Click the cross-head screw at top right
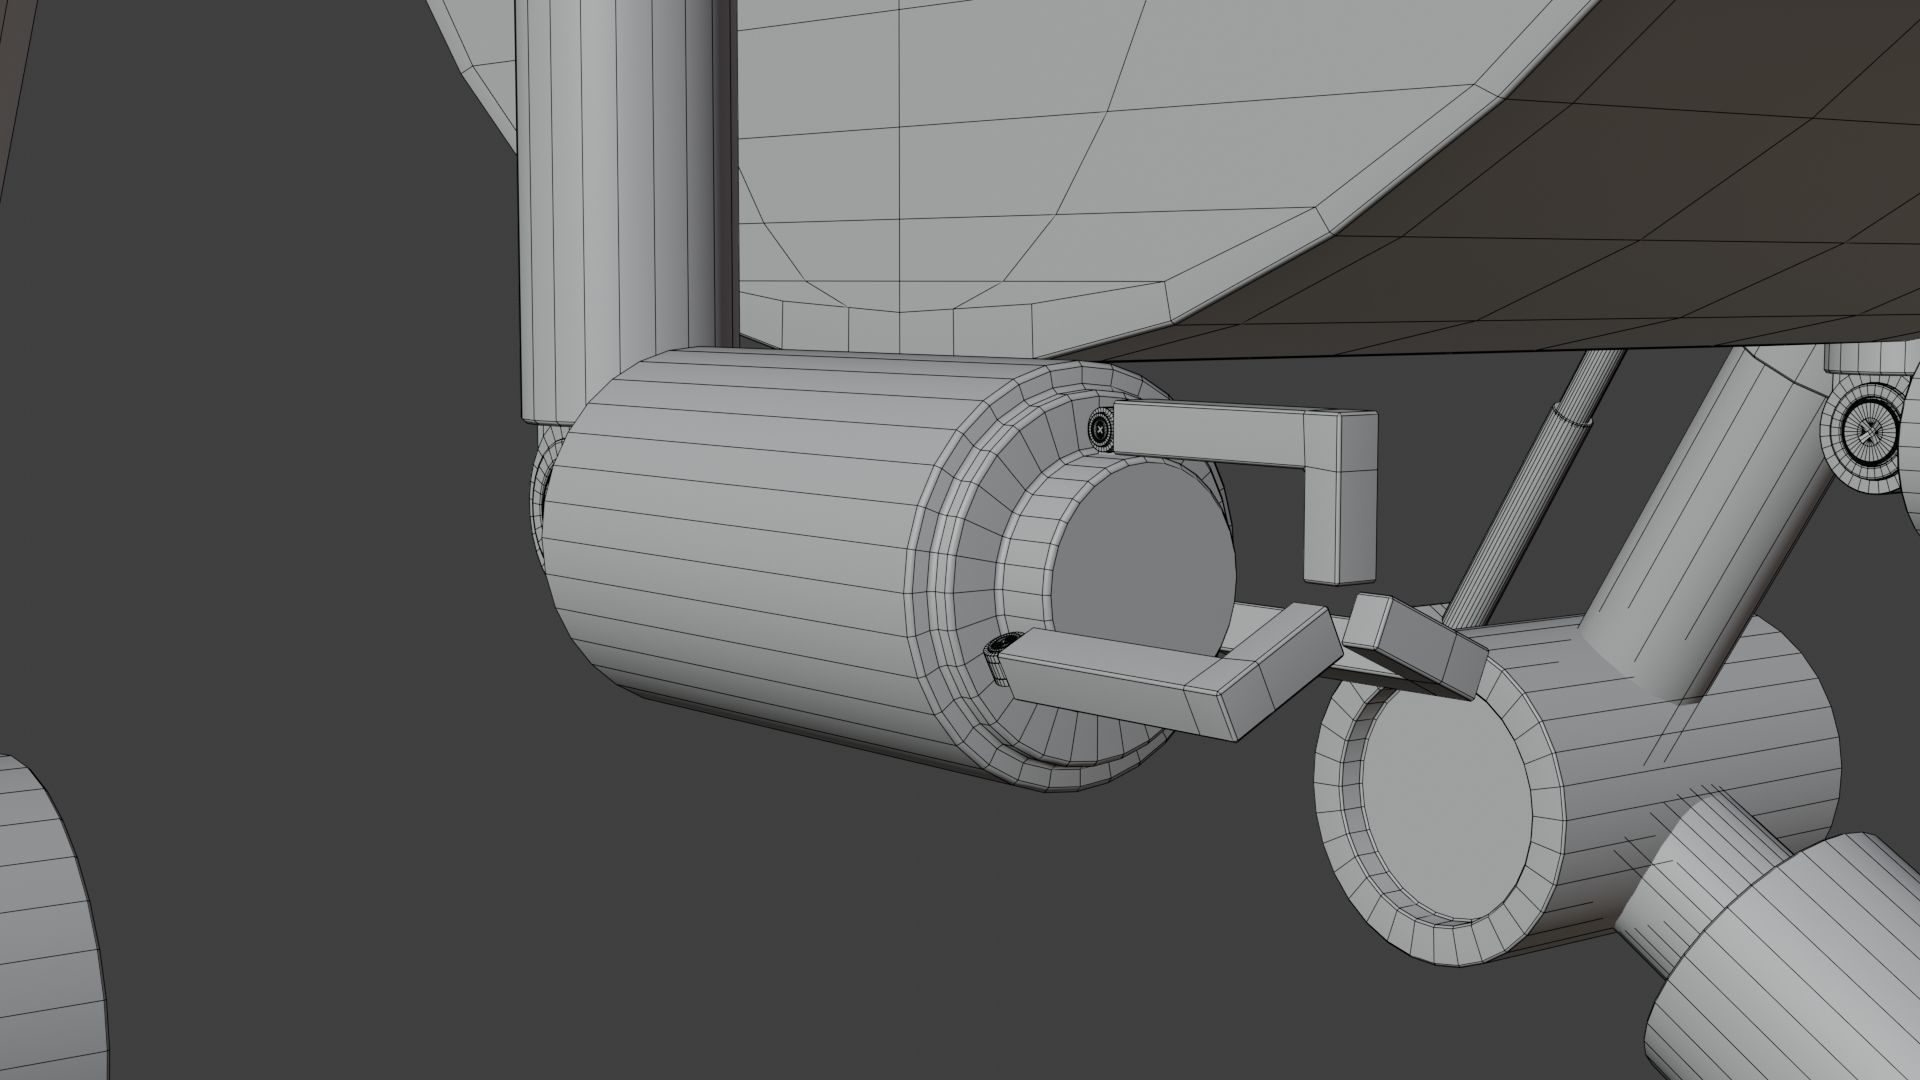Screen dimensions: 1920x1080 pyautogui.click(x=1868, y=433)
